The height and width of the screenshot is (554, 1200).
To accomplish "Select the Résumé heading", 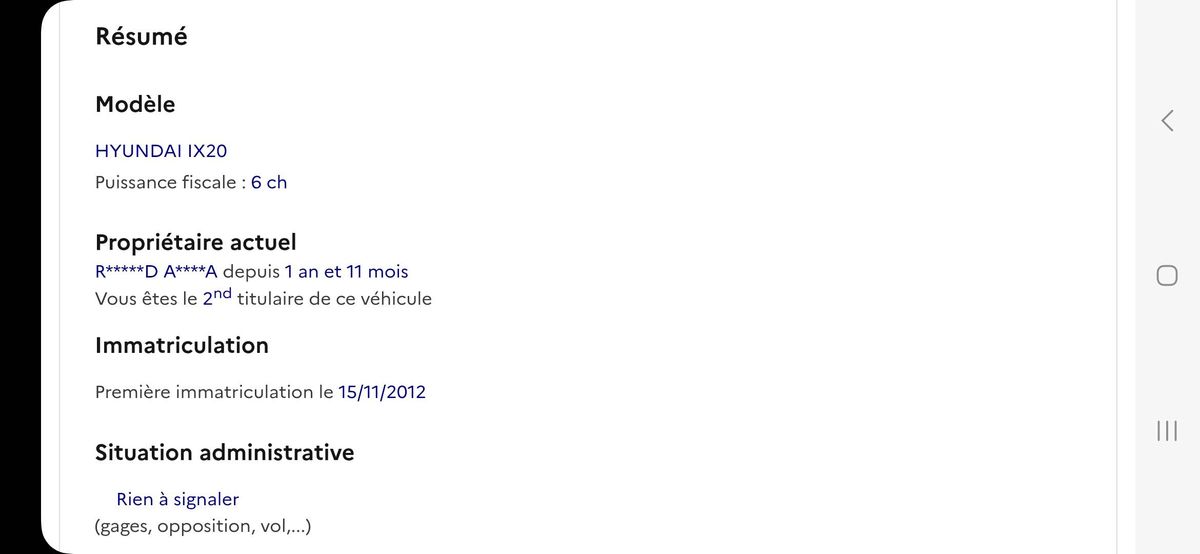I will (141, 36).
